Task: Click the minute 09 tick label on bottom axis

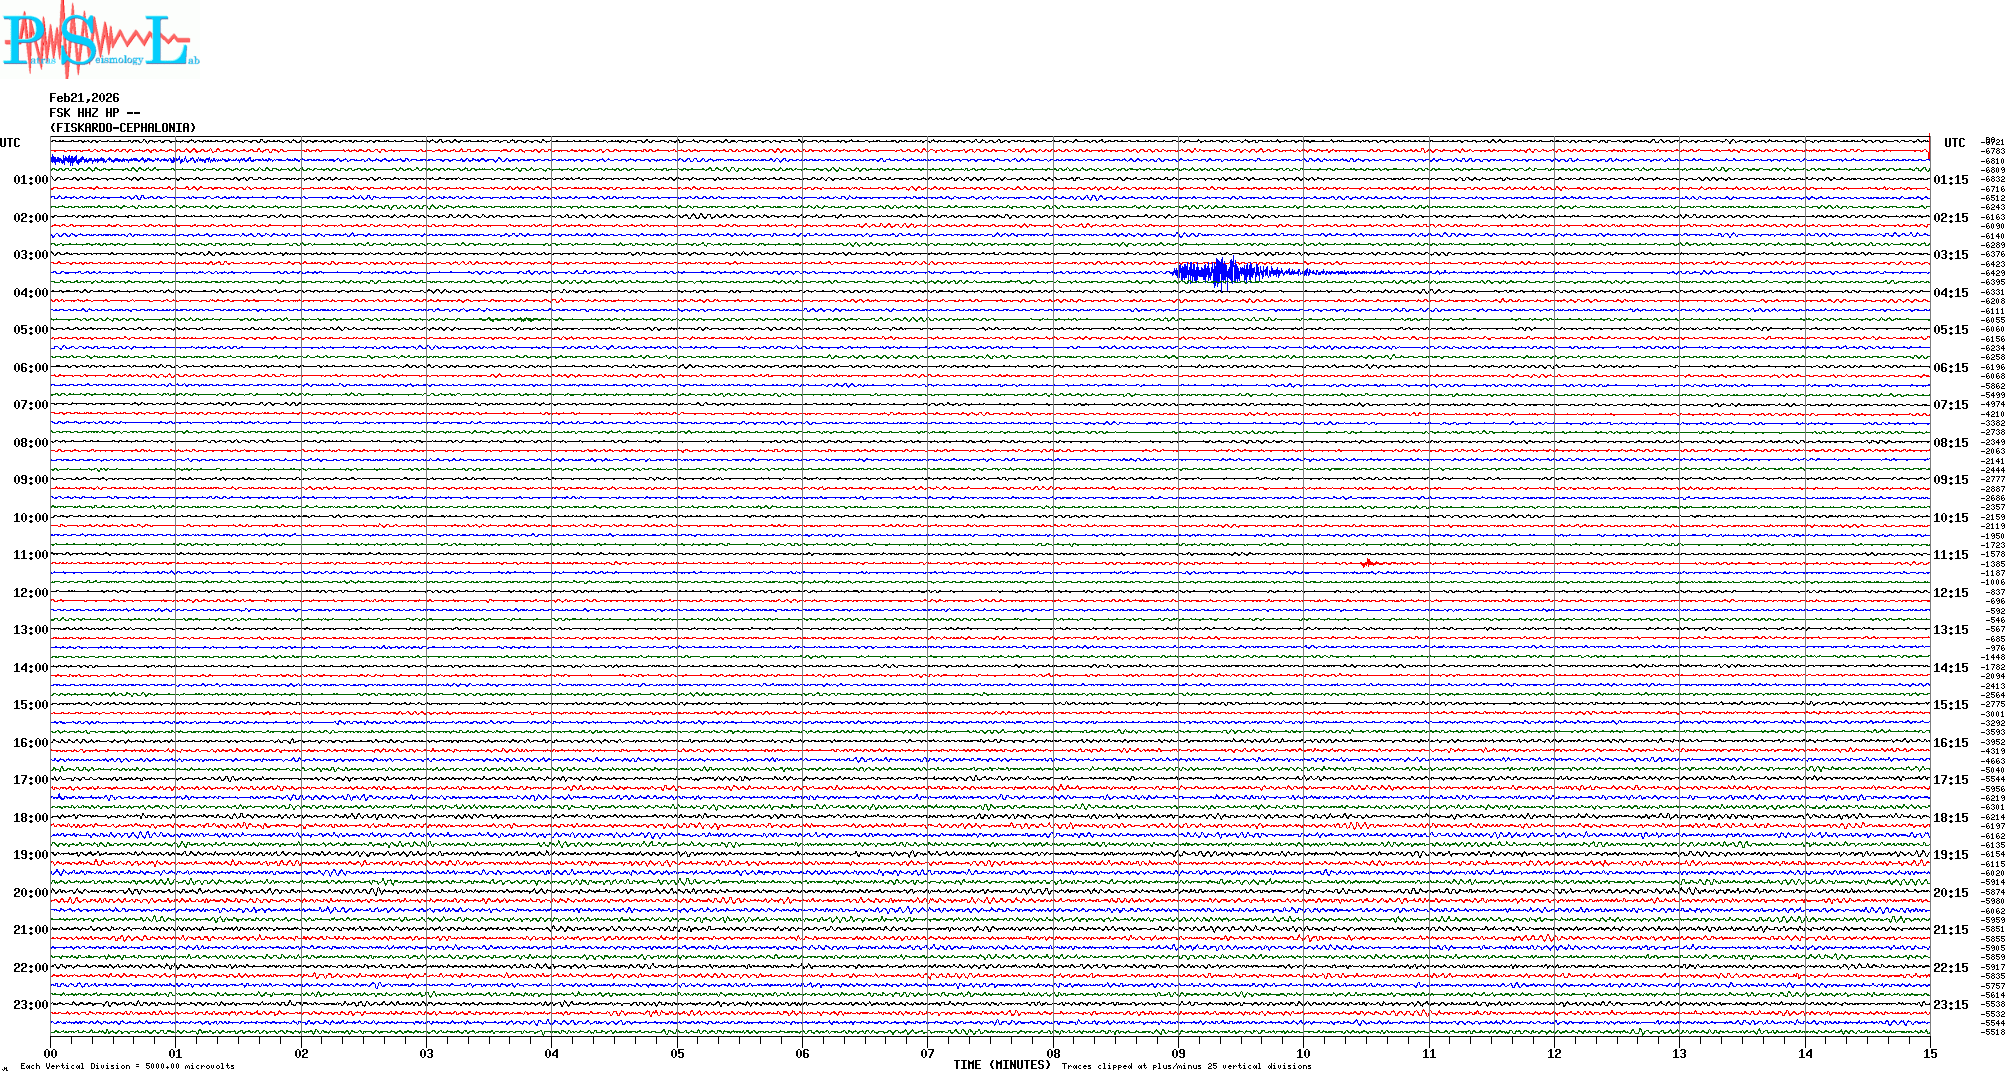Action: point(1178,1054)
